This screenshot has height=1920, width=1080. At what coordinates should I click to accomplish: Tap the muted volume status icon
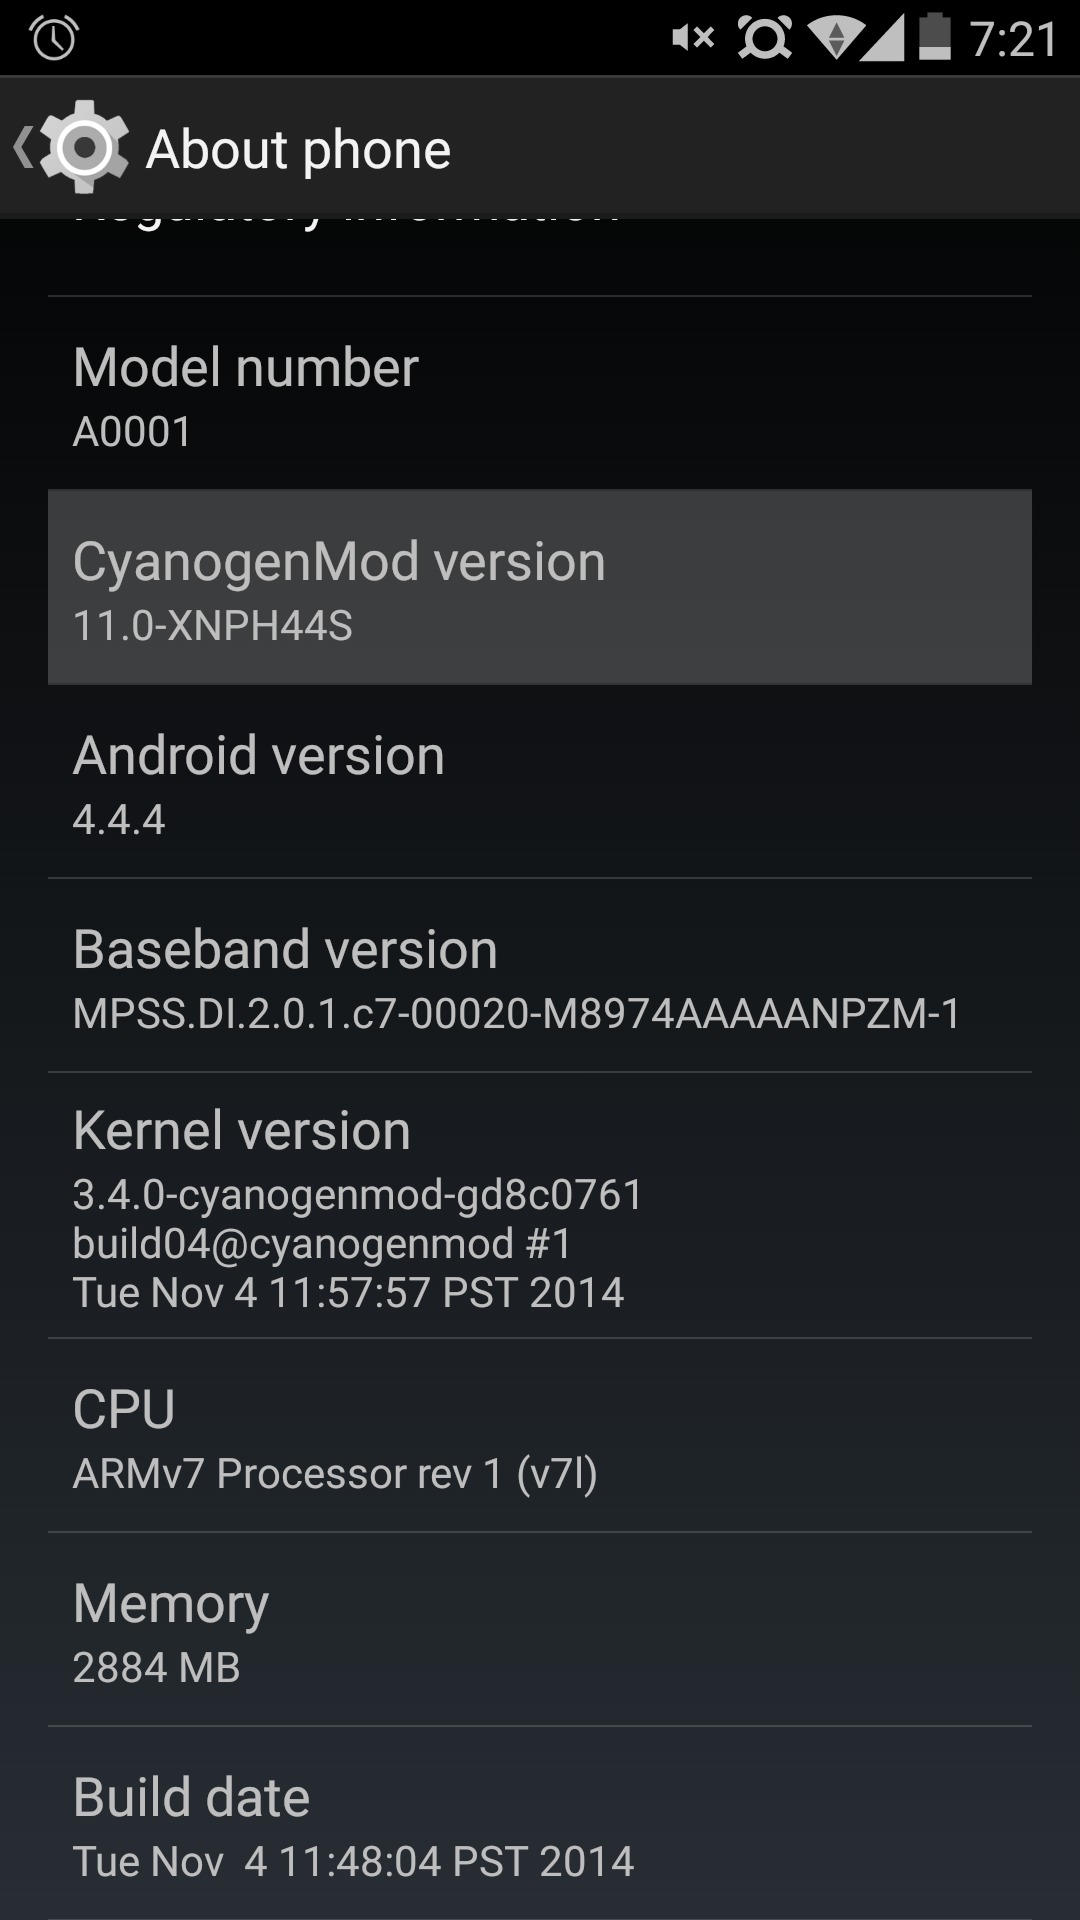tap(693, 38)
